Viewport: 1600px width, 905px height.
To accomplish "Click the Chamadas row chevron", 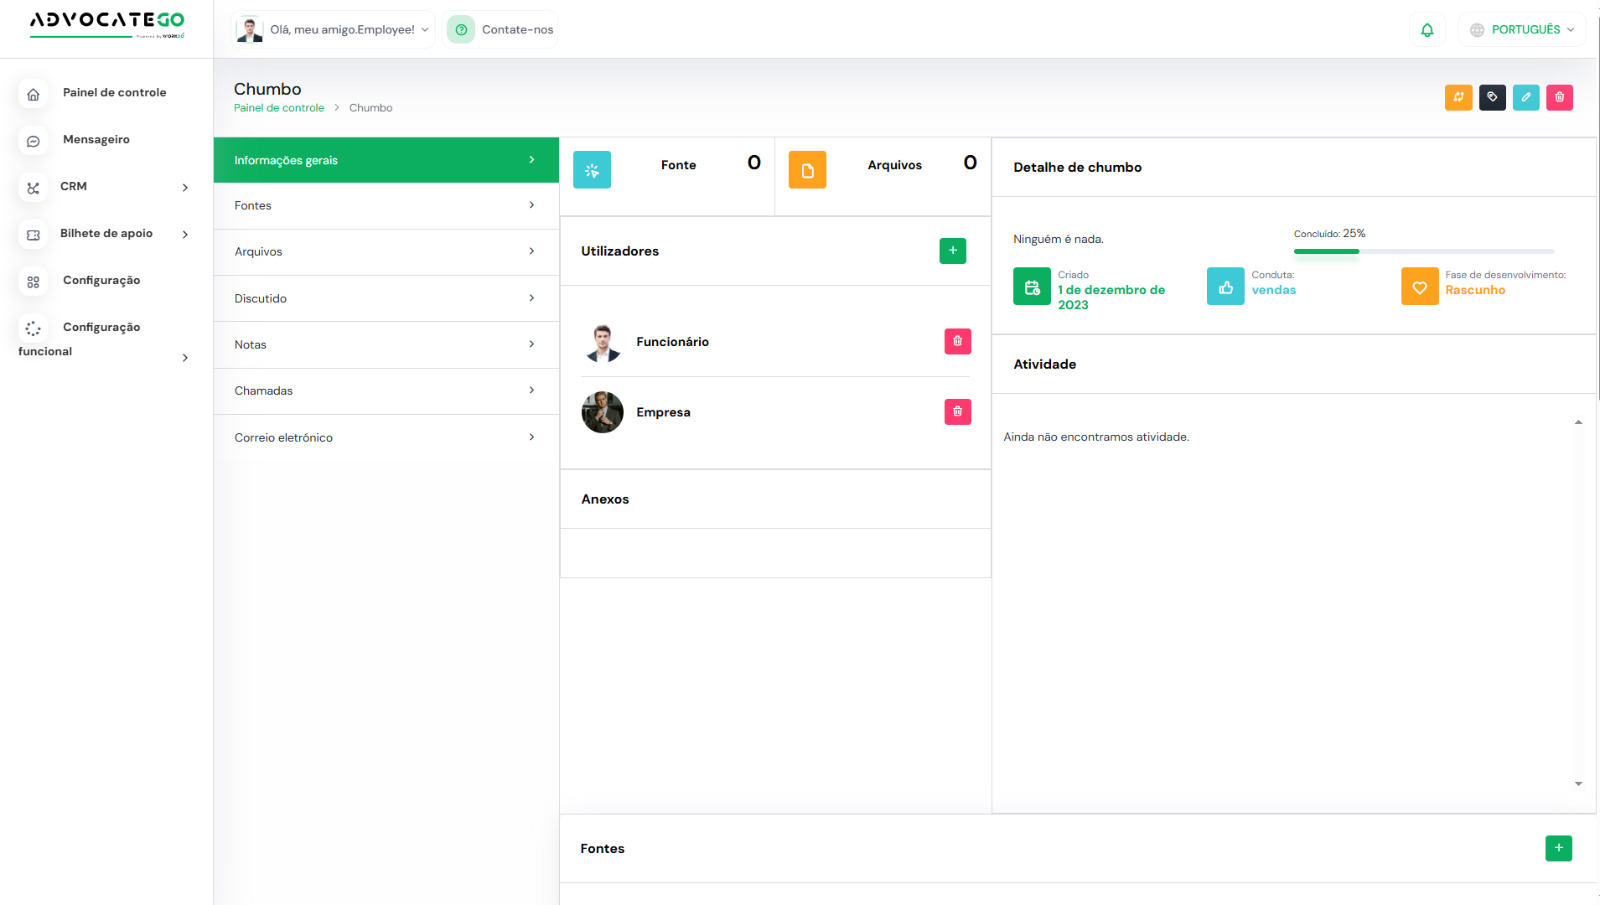I will coord(531,390).
